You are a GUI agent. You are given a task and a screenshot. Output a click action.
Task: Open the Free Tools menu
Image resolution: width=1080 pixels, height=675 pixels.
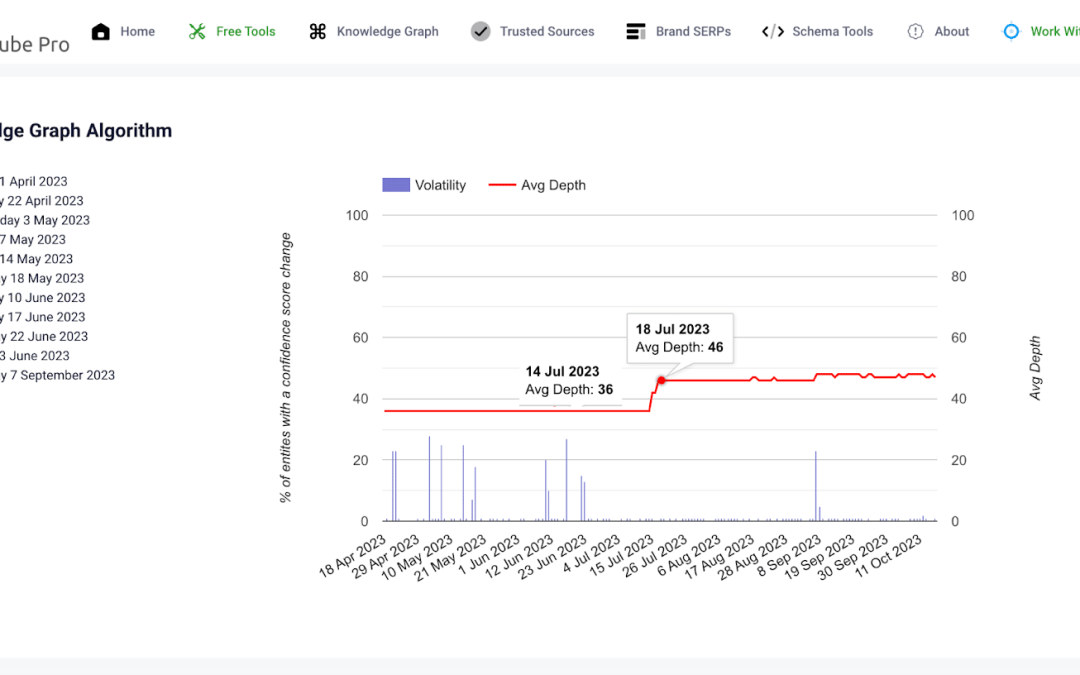(232, 31)
